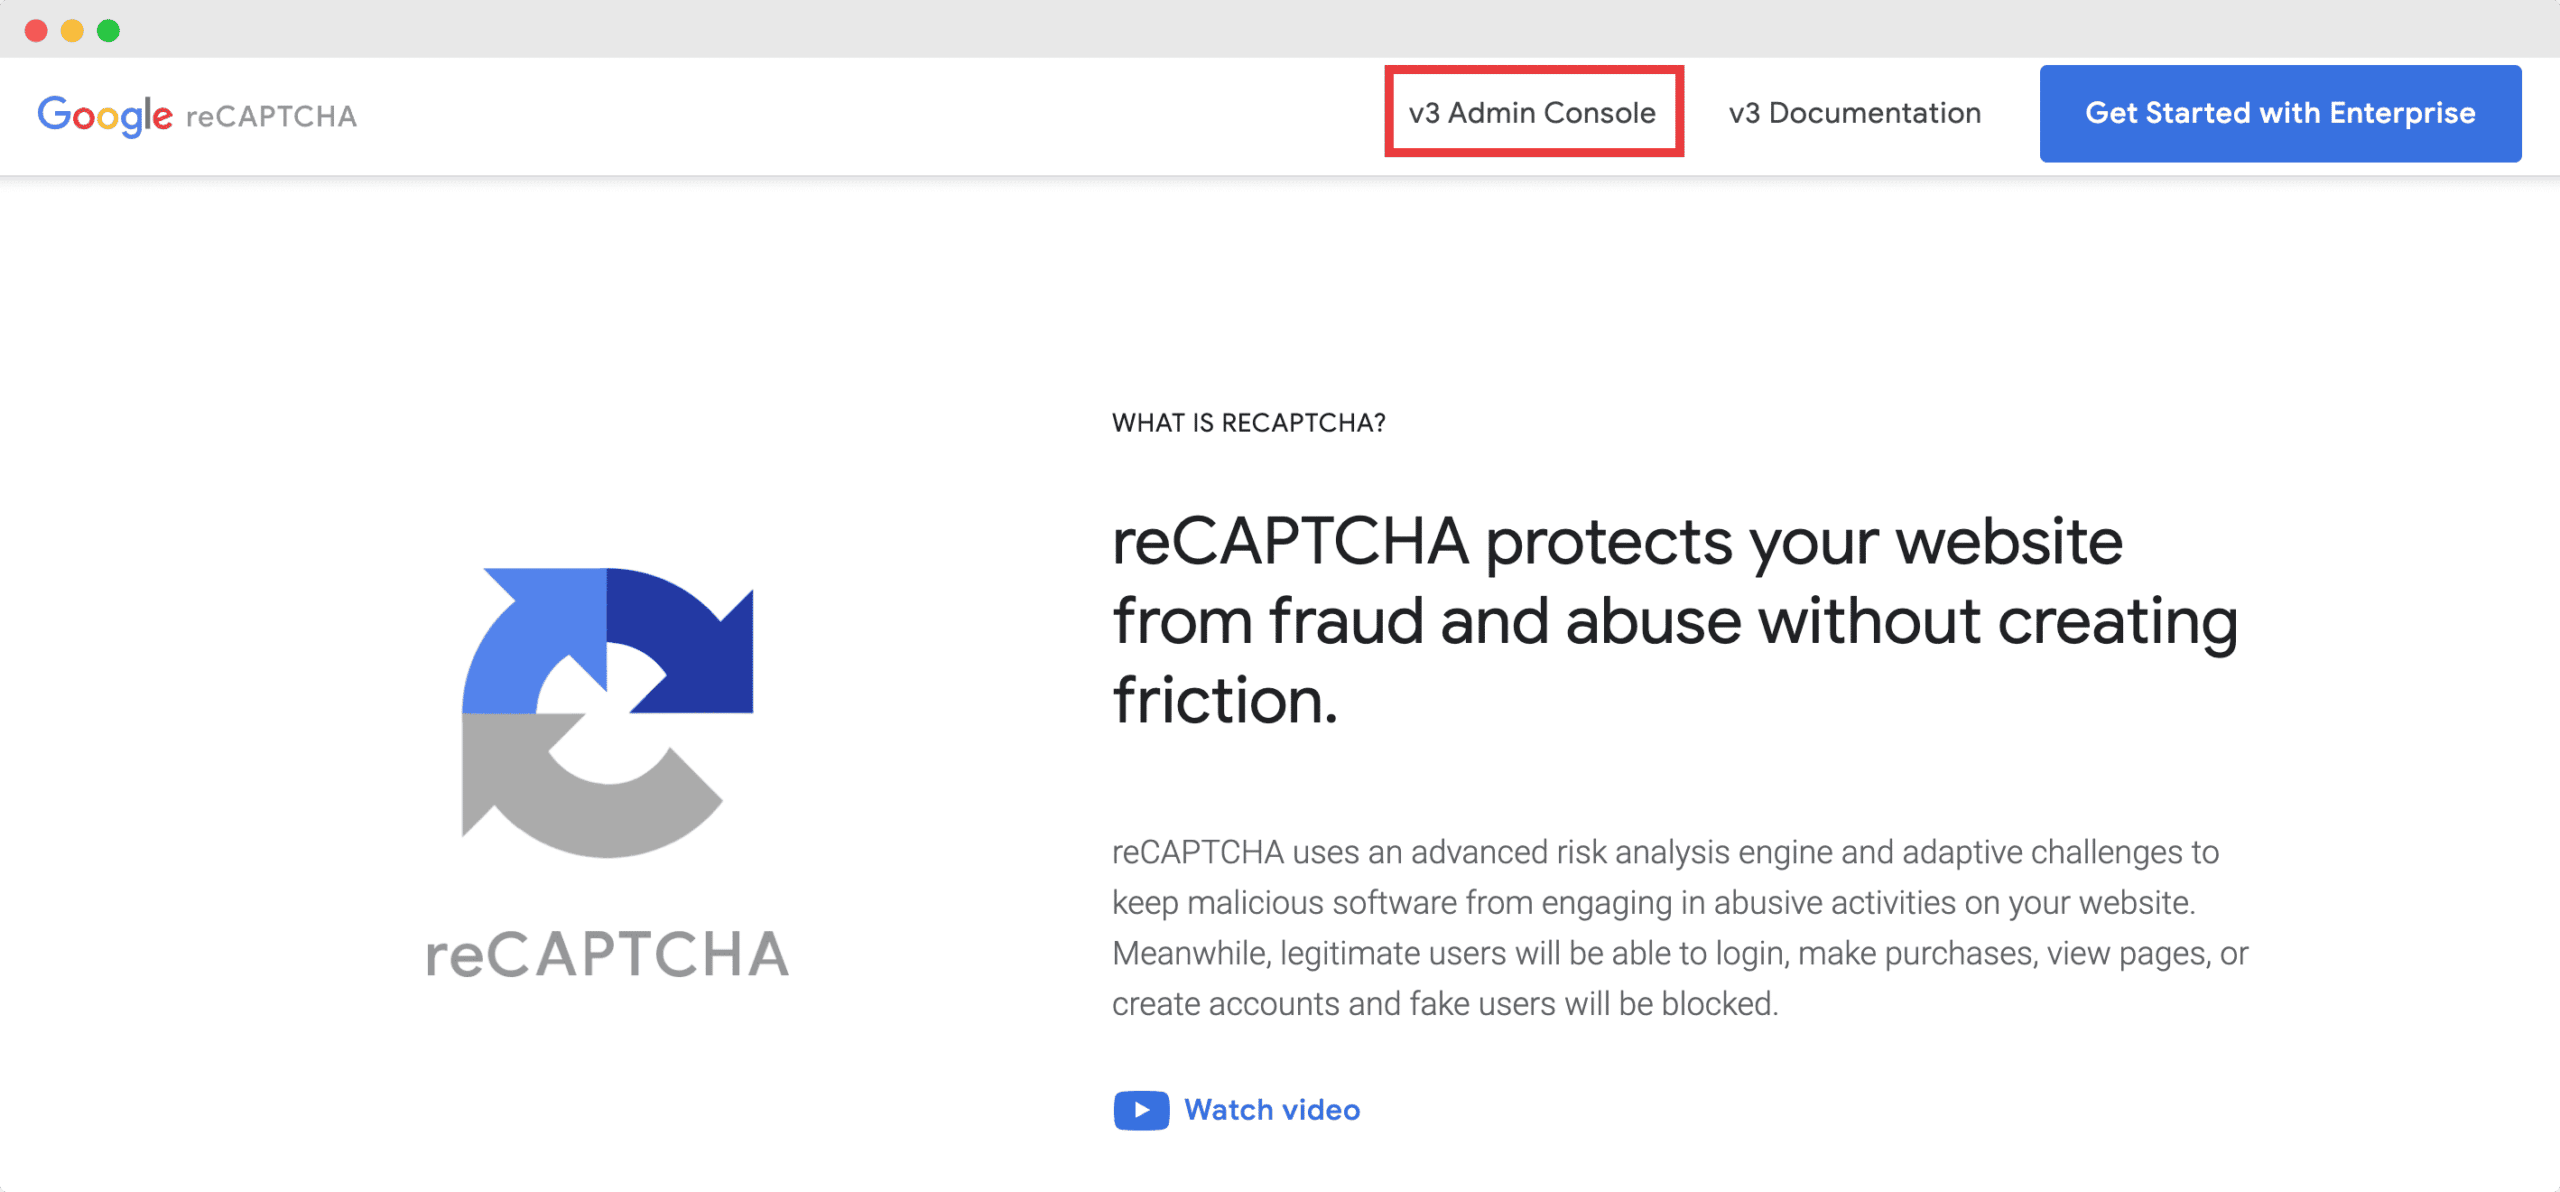Image resolution: width=2560 pixels, height=1192 pixels.
Task: Minimize window using the yellow button
Action: [x=72, y=31]
